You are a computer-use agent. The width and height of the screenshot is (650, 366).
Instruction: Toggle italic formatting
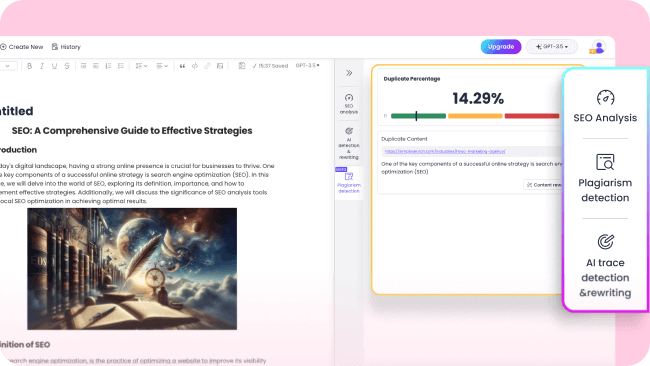tap(42, 66)
